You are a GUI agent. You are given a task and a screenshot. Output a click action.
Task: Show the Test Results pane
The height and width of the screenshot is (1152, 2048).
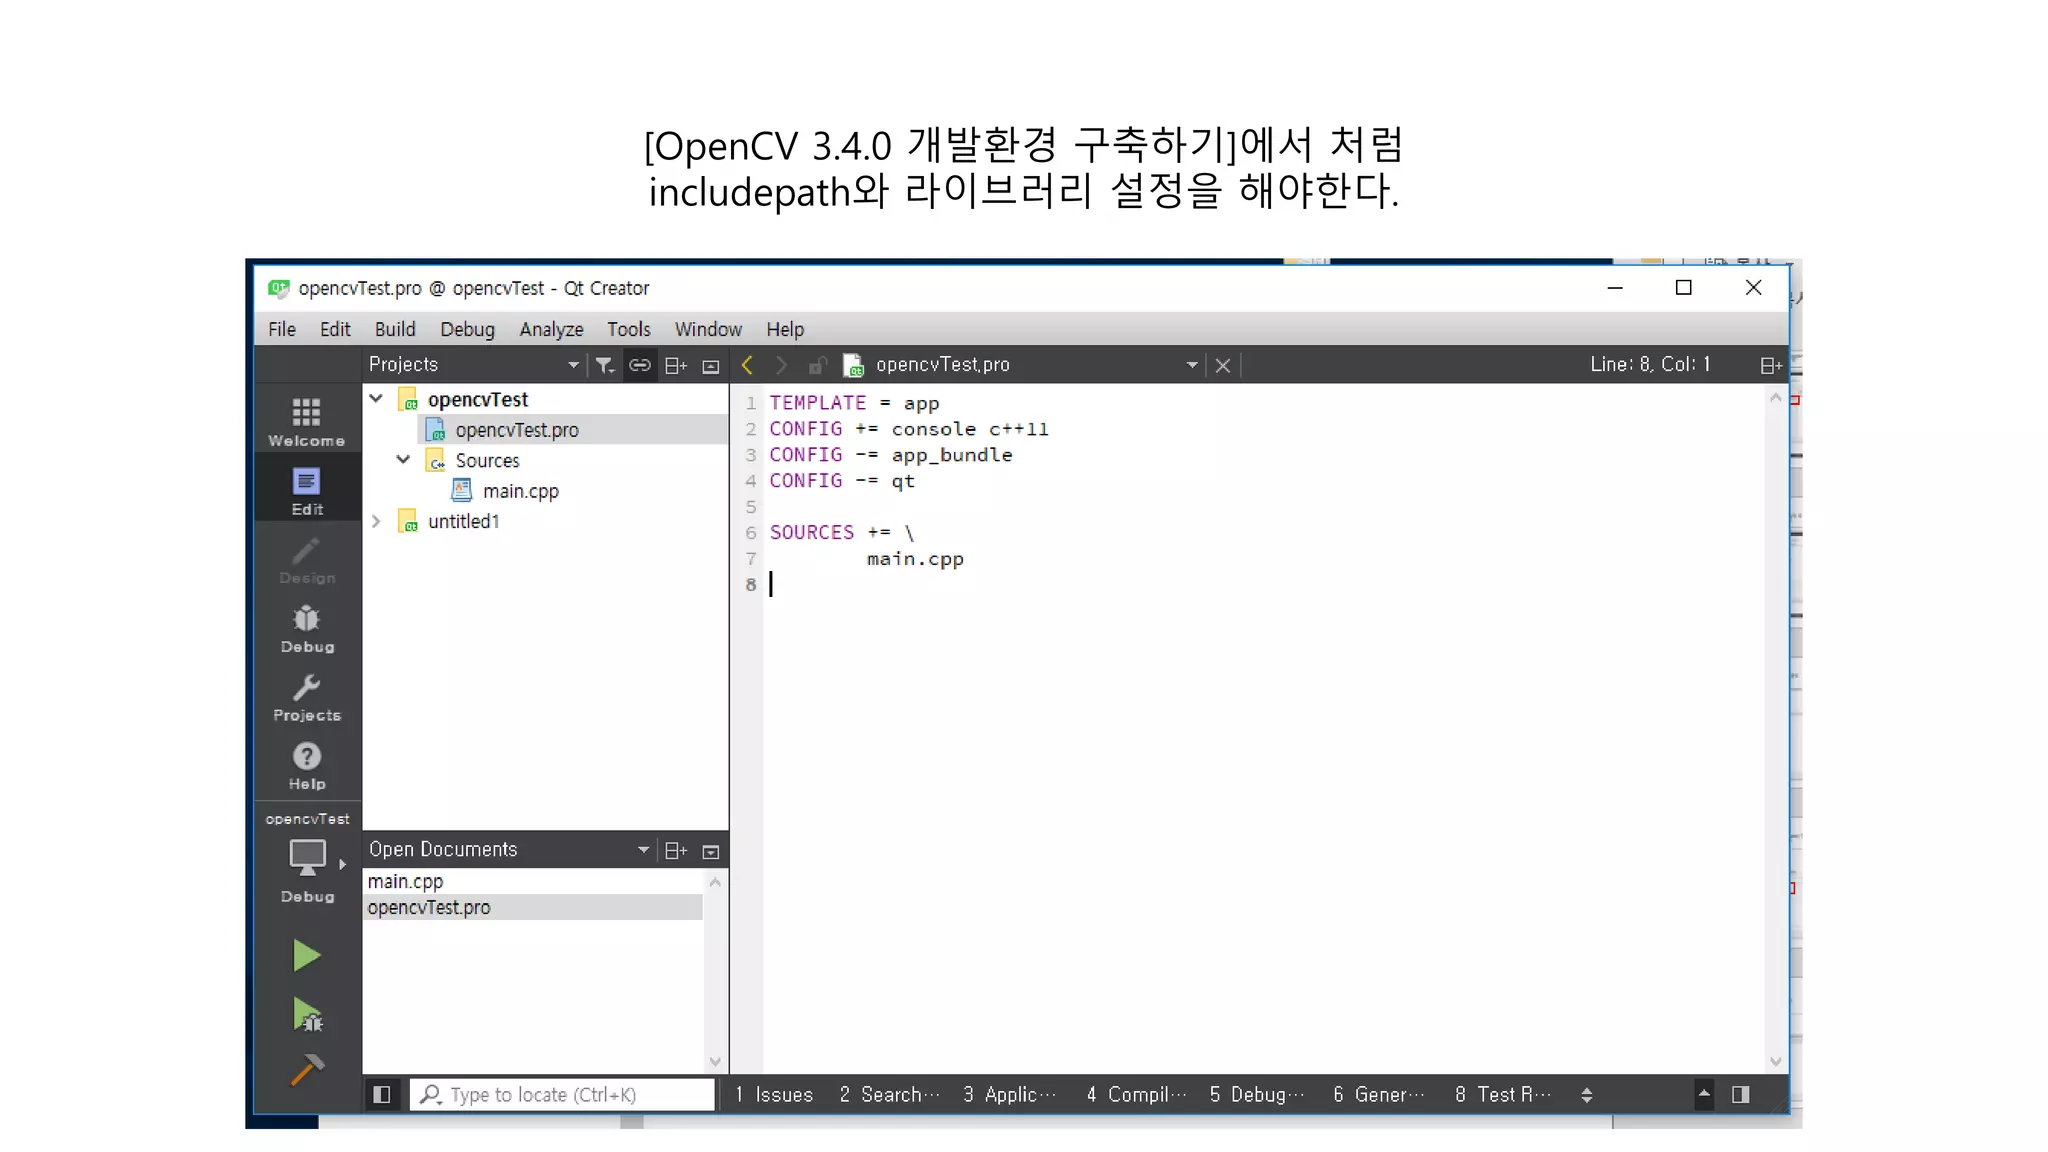pyautogui.click(x=1503, y=1094)
